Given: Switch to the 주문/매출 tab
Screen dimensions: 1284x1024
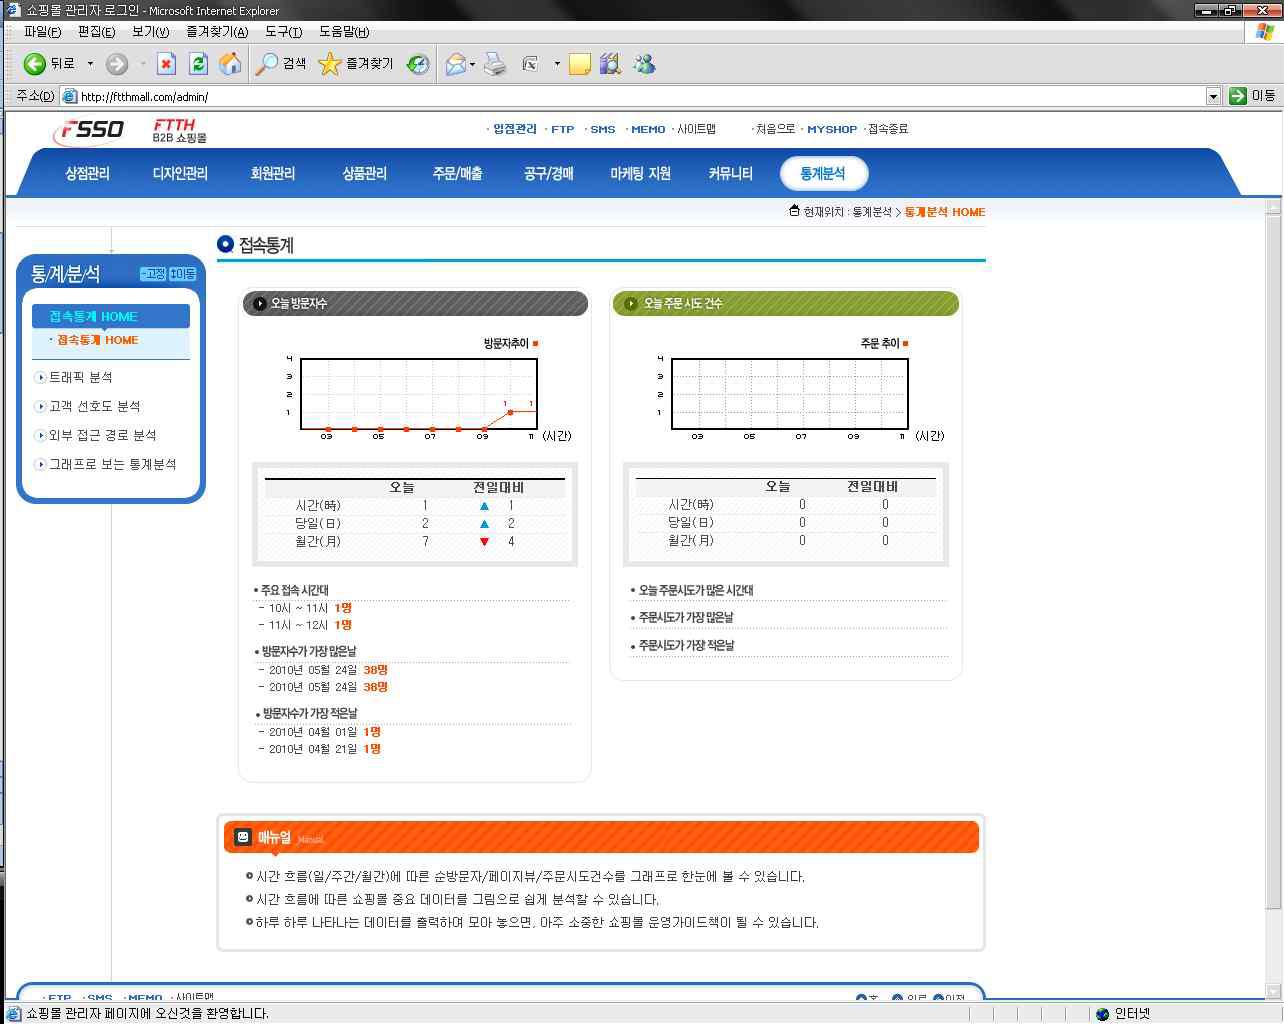Looking at the screenshot, I should [x=457, y=173].
